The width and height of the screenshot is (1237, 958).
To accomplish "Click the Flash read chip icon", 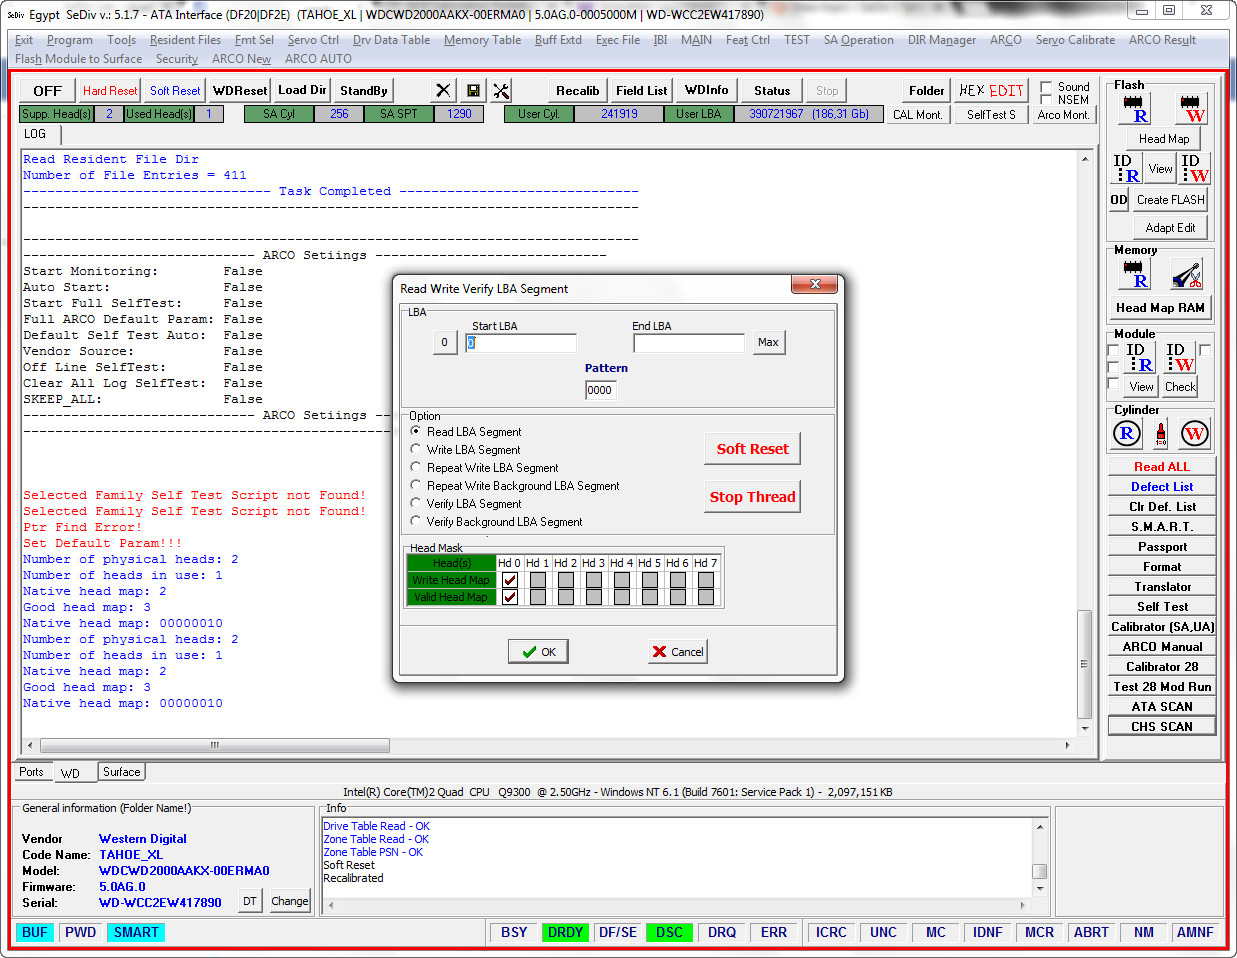I will click(1135, 108).
